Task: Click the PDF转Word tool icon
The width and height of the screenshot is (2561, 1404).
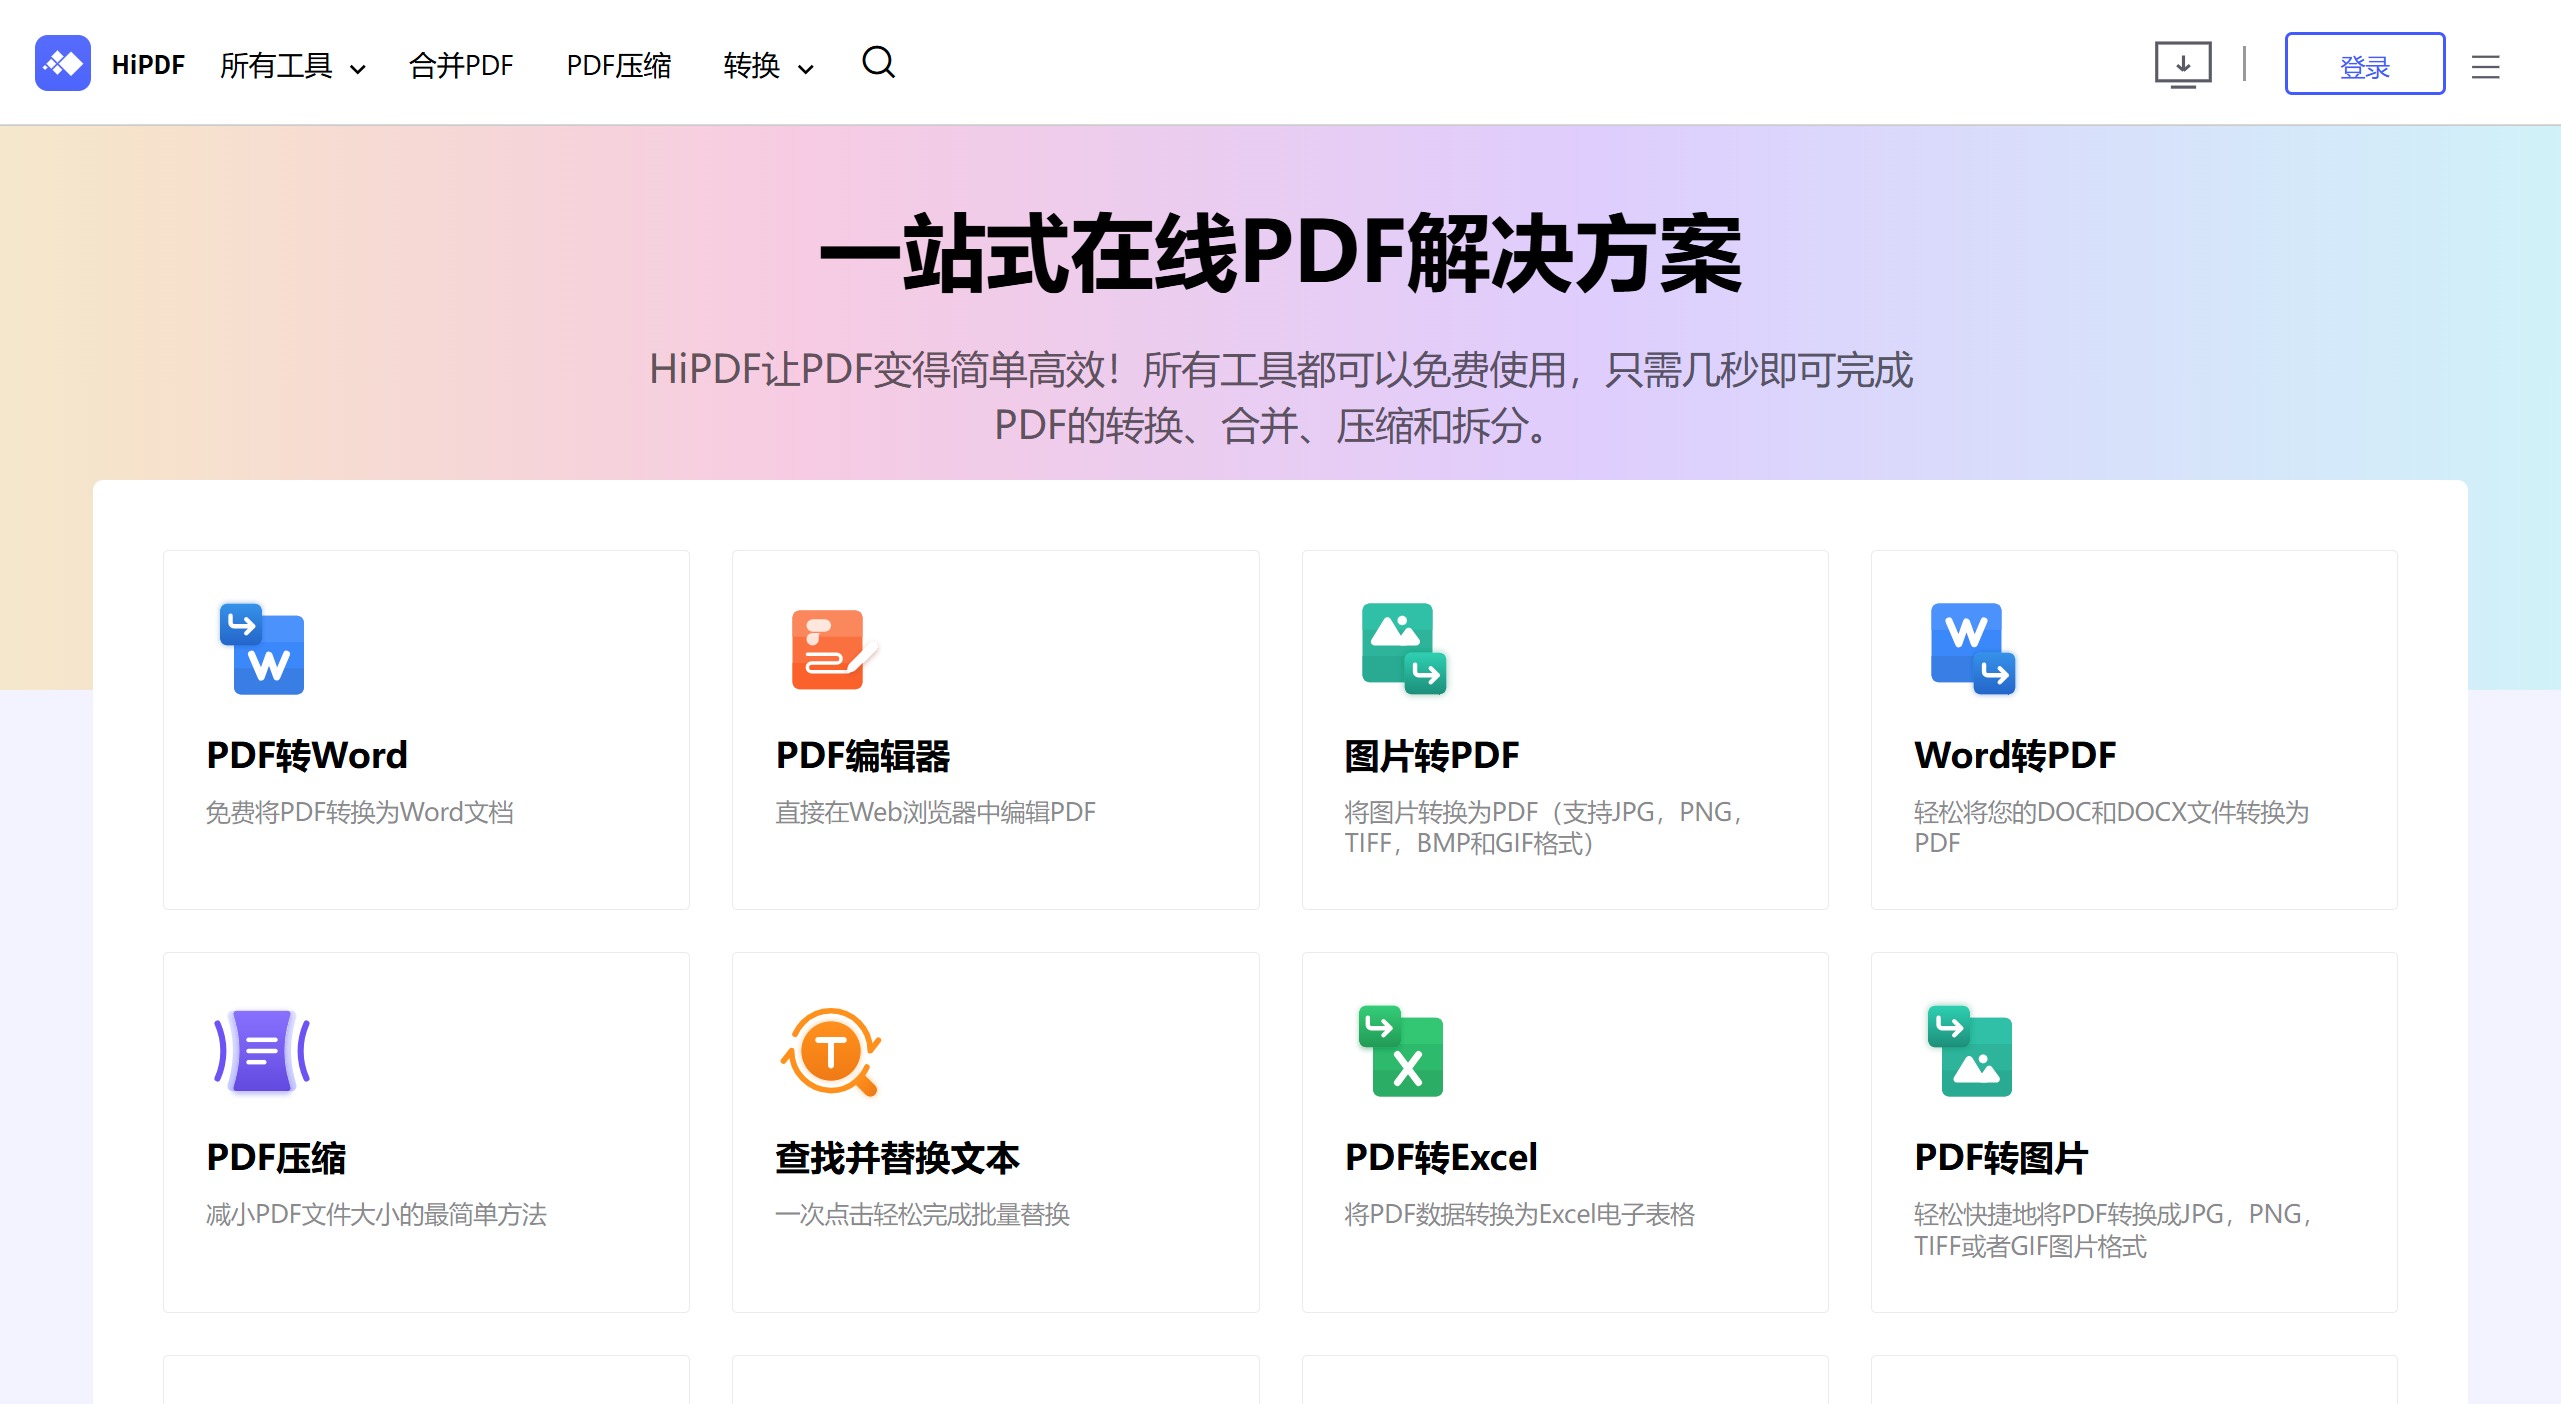Action: point(262,649)
